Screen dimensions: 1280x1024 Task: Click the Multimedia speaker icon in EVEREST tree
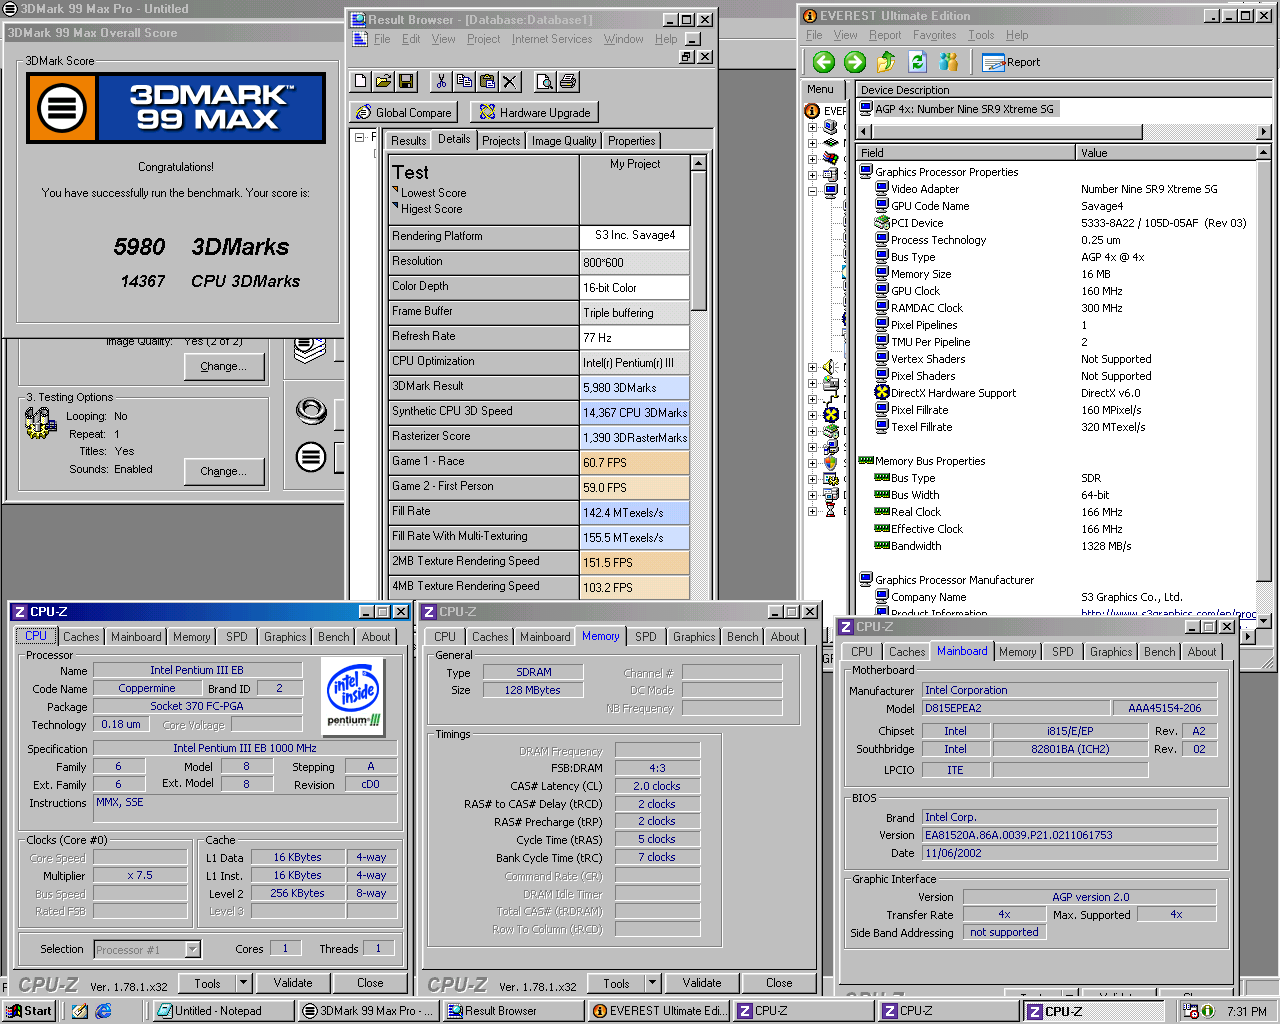pos(830,367)
